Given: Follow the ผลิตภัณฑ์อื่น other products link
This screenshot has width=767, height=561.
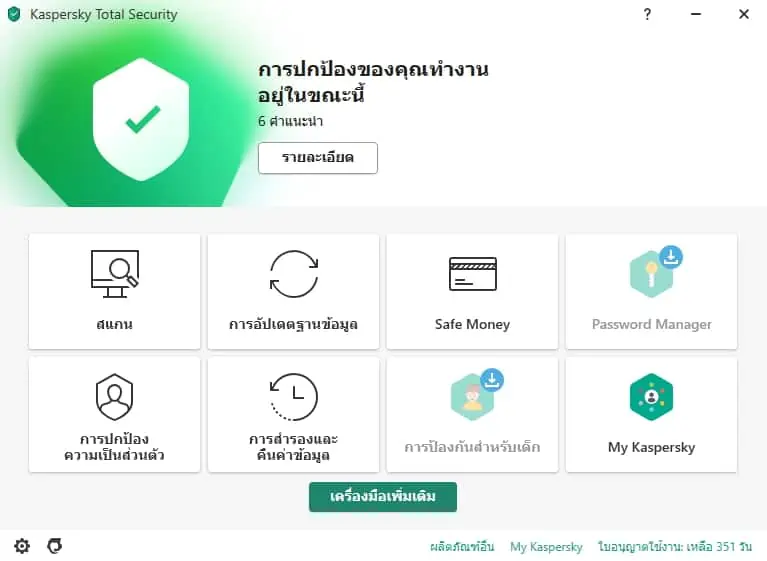Looking at the screenshot, I should (x=462, y=546).
